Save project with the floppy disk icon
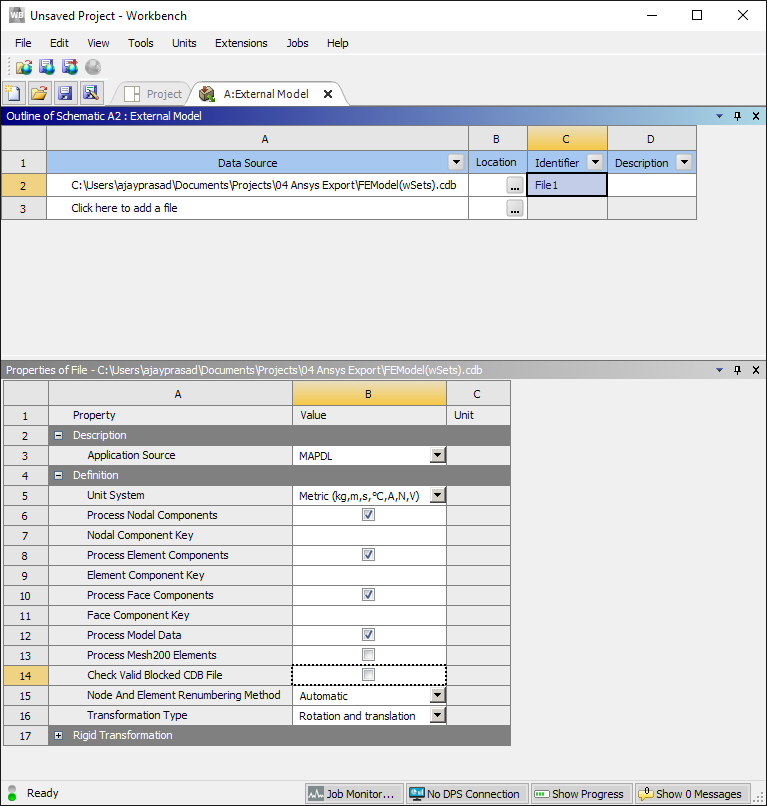Viewport: 767px width, 806px height. 65,93
